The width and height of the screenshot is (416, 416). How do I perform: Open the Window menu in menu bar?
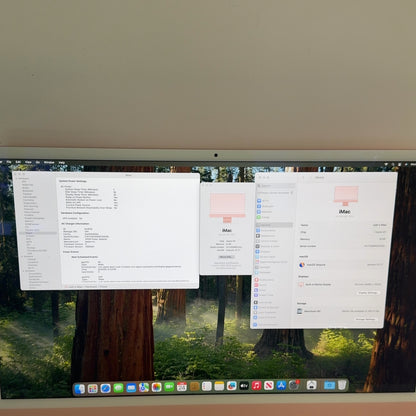(49, 162)
